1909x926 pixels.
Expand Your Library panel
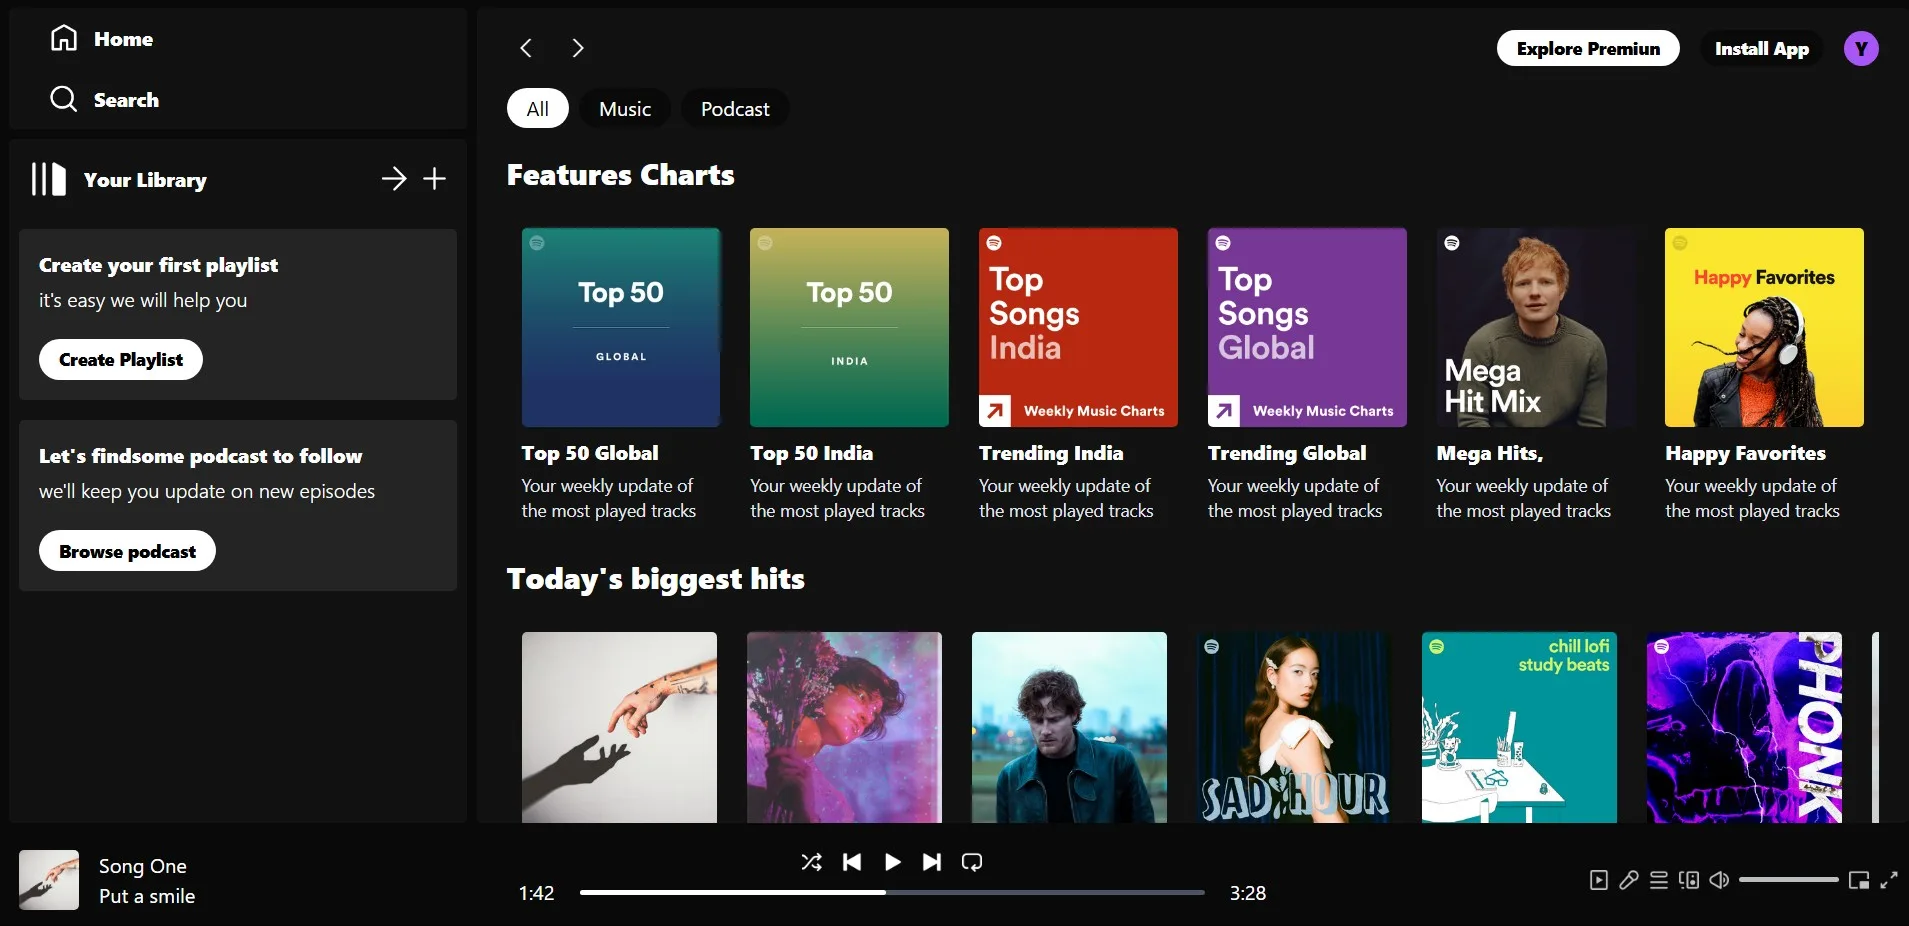[394, 179]
